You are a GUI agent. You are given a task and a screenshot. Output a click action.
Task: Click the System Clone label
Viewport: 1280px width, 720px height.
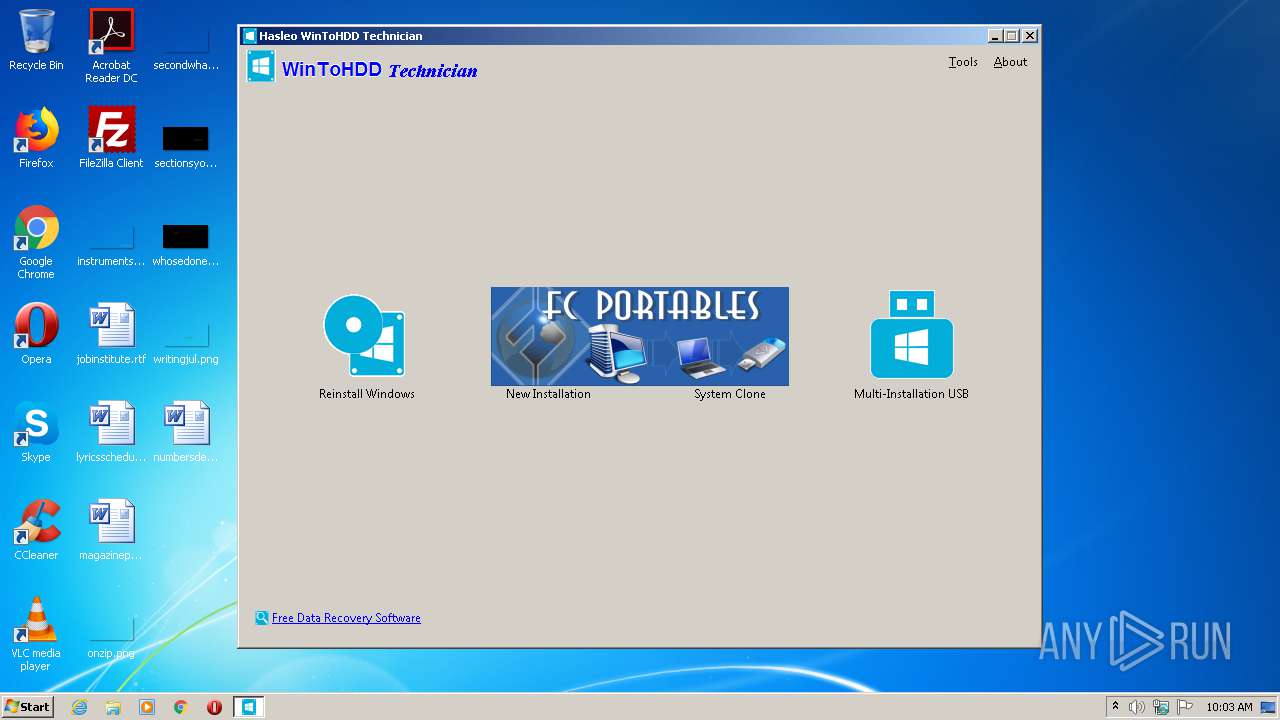tap(730, 394)
